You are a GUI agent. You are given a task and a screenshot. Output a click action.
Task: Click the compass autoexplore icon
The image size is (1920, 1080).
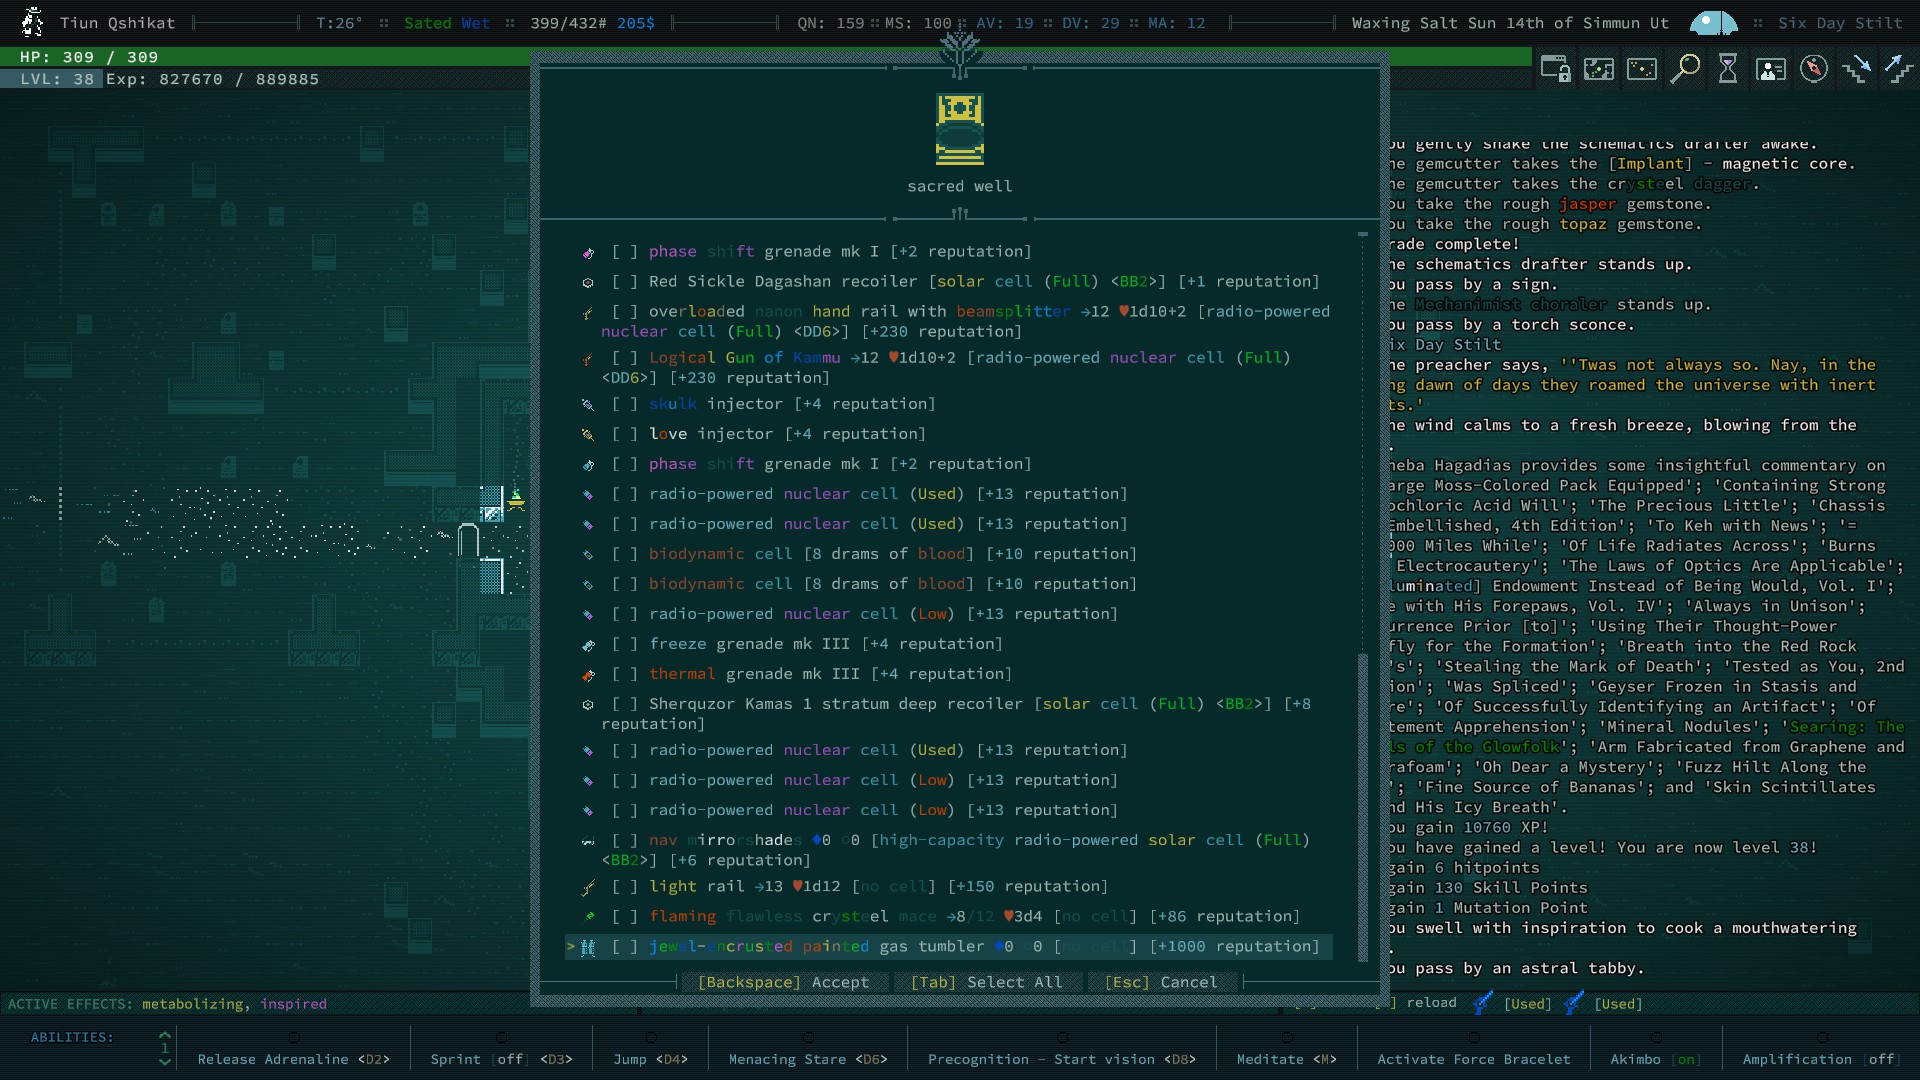click(x=1814, y=69)
